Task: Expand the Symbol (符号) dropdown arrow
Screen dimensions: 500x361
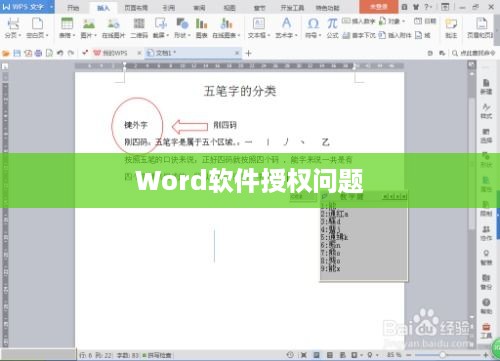Action: pos(320,35)
